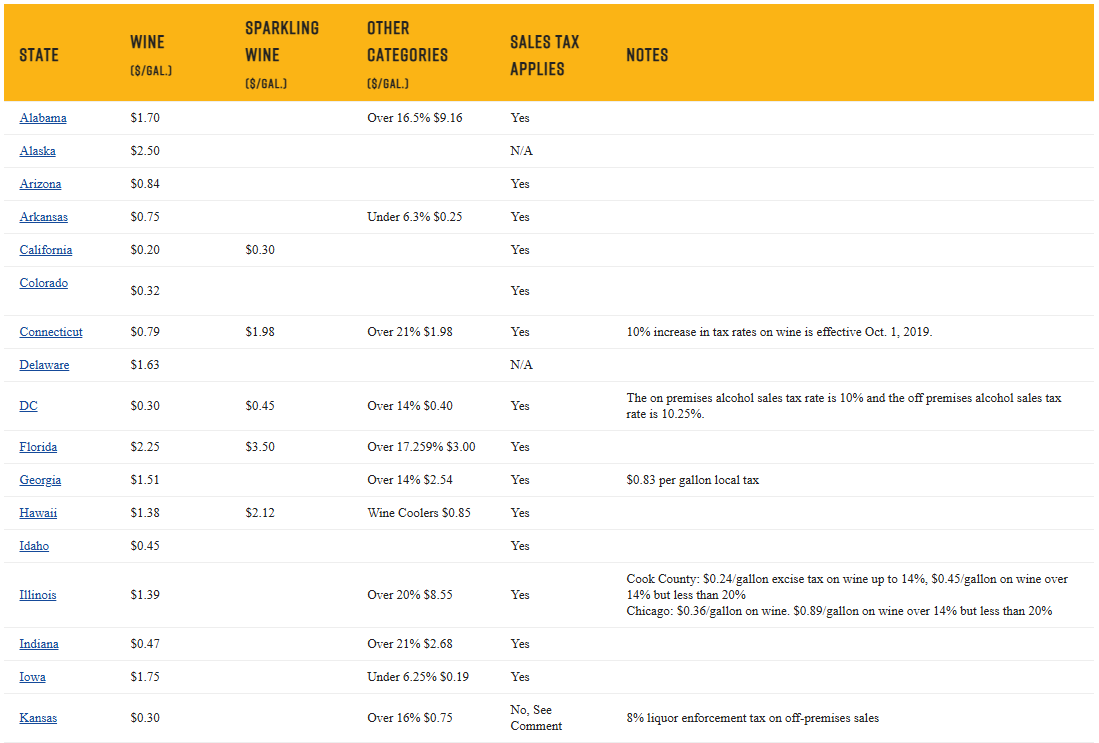
Task: Click the State column header
Action: pyautogui.click(x=39, y=55)
